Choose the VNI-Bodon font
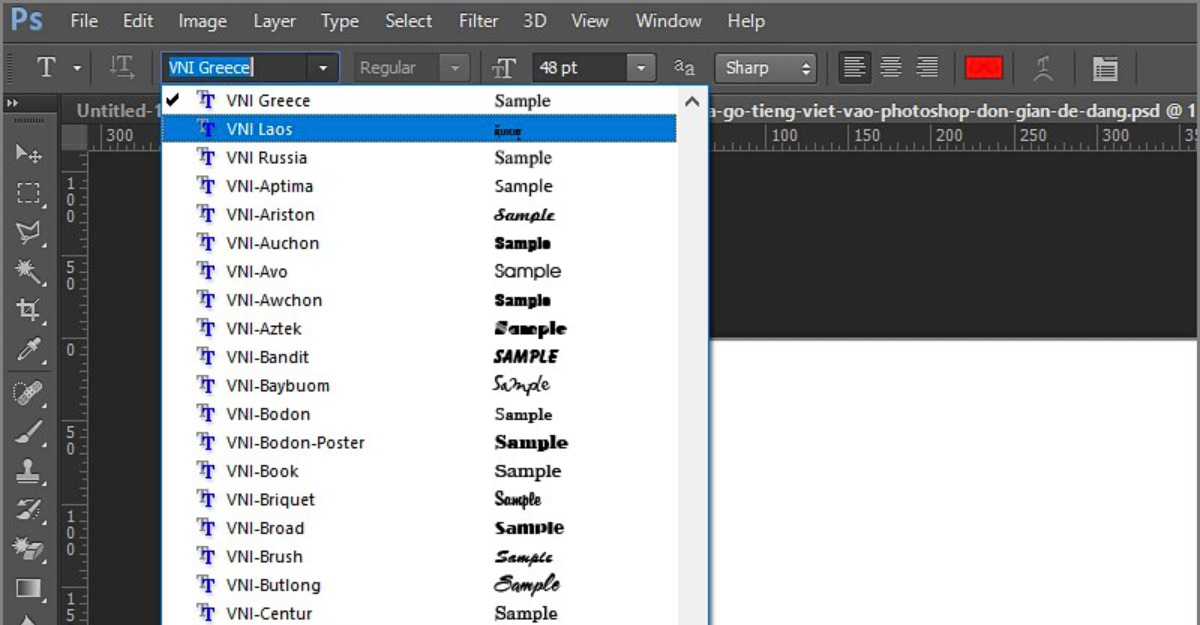Image resolution: width=1200 pixels, height=625 pixels. click(x=420, y=414)
